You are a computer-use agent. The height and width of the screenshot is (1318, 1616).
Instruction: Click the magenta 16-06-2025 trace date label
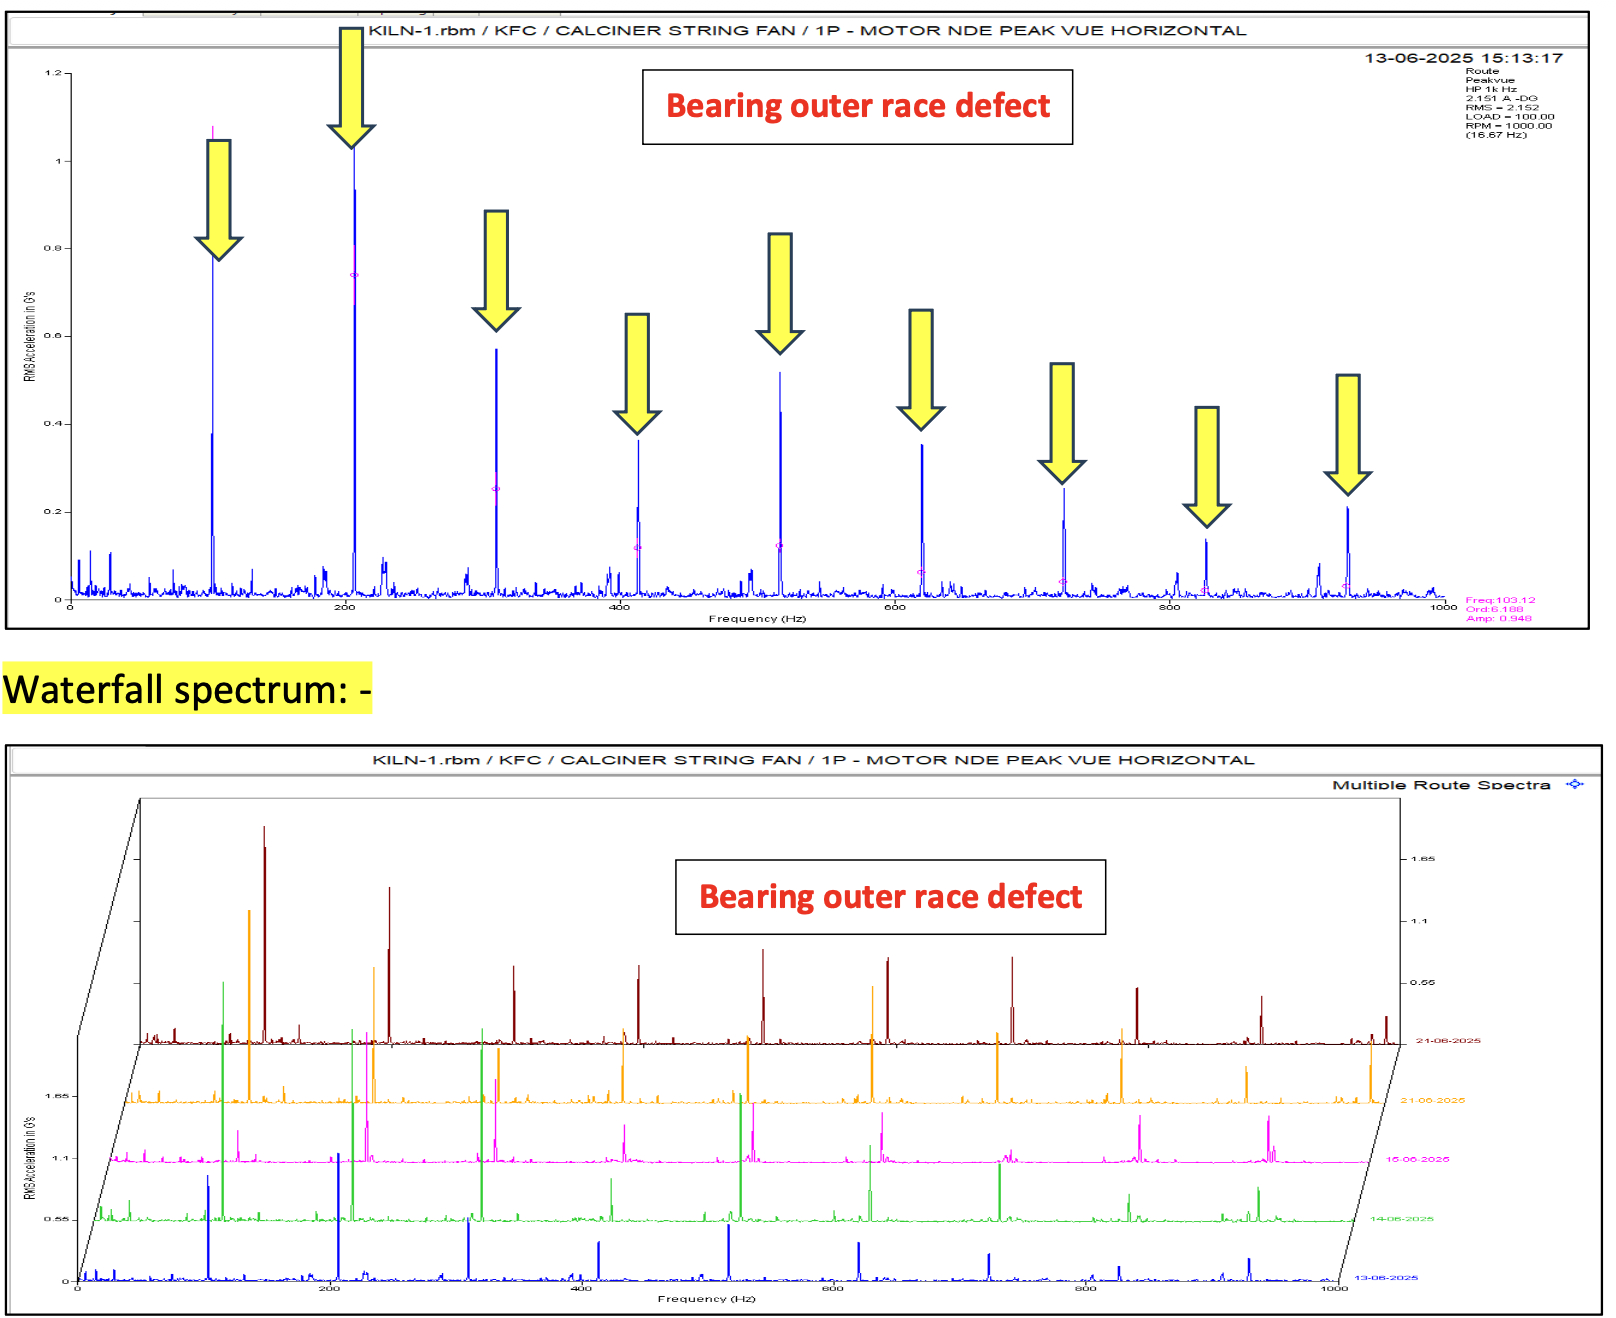[x=1417, y=1159]
